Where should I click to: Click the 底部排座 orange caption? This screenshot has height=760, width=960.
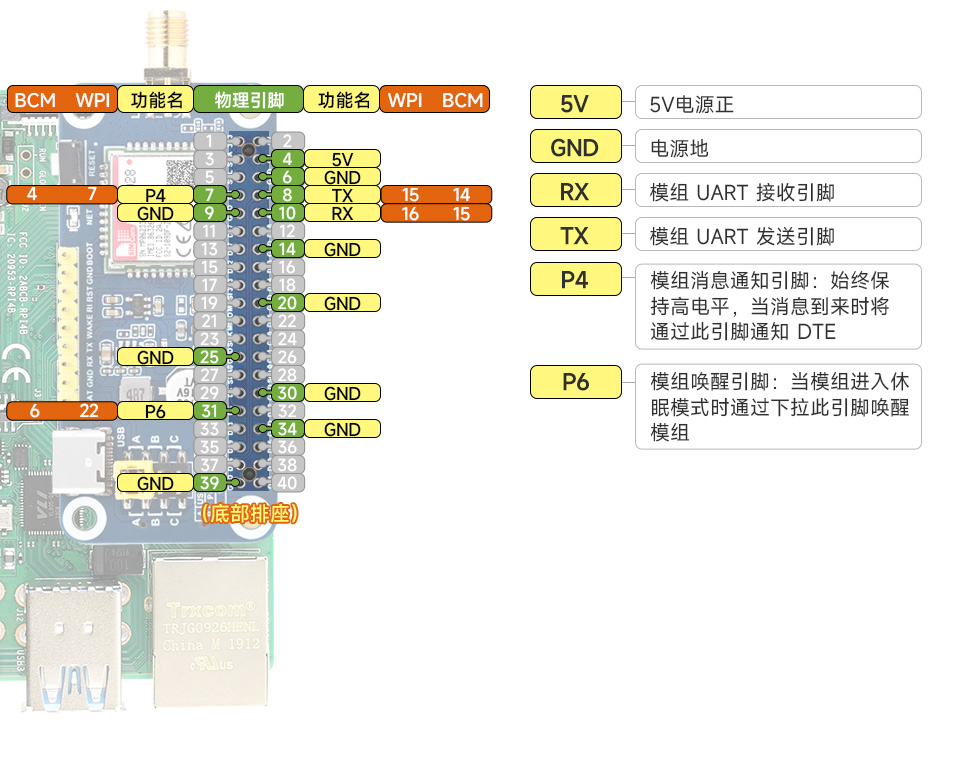click(250, 510)
